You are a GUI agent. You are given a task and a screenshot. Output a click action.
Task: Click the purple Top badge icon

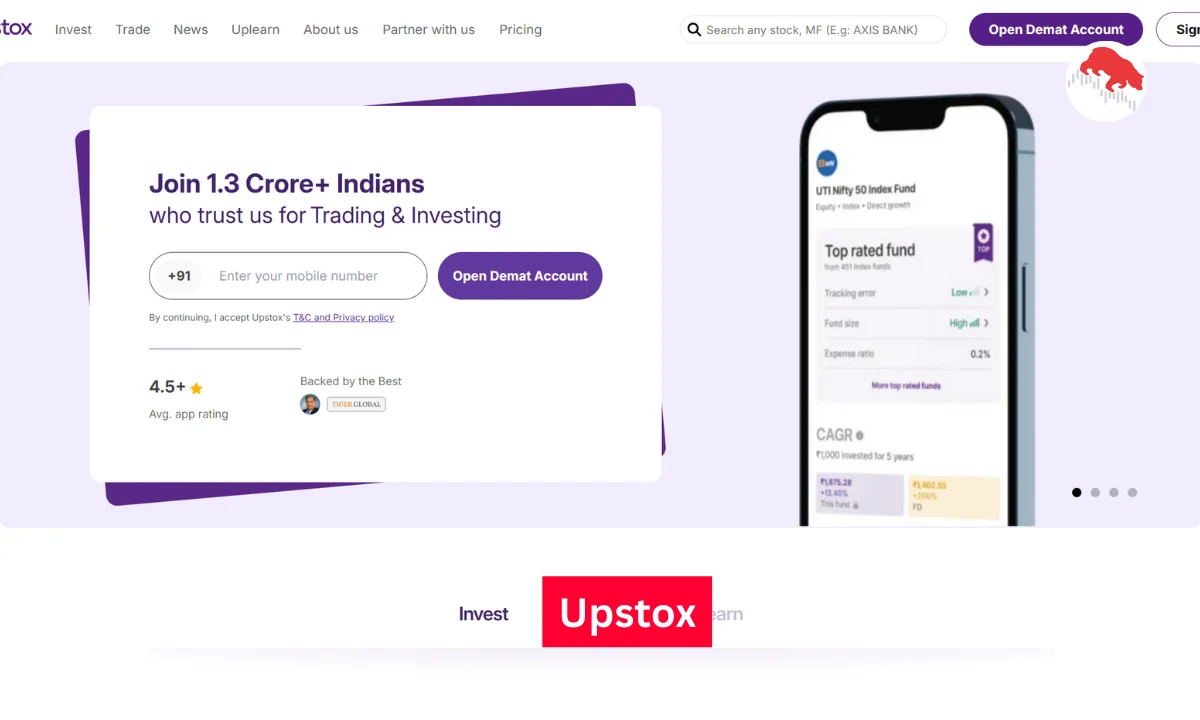point(983,242)
